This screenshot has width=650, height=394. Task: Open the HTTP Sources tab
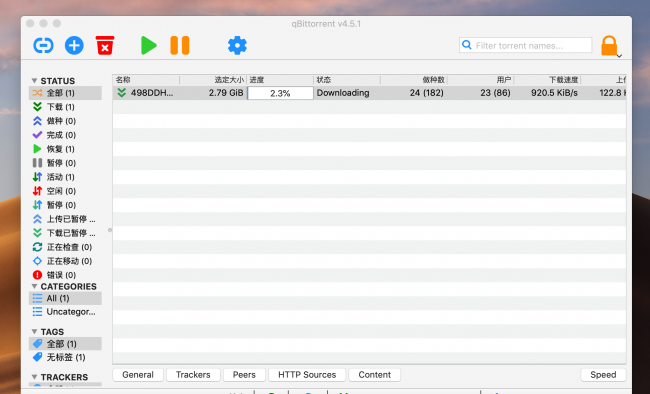pos(307,375)
